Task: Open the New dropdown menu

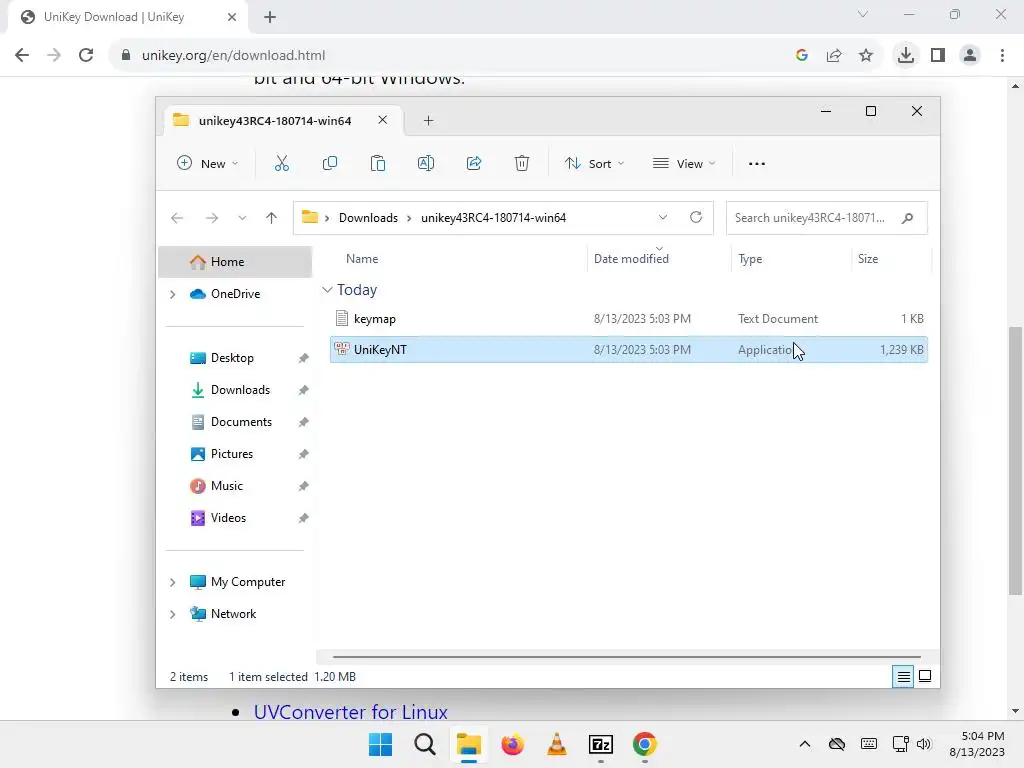Action: pos(208,163)
